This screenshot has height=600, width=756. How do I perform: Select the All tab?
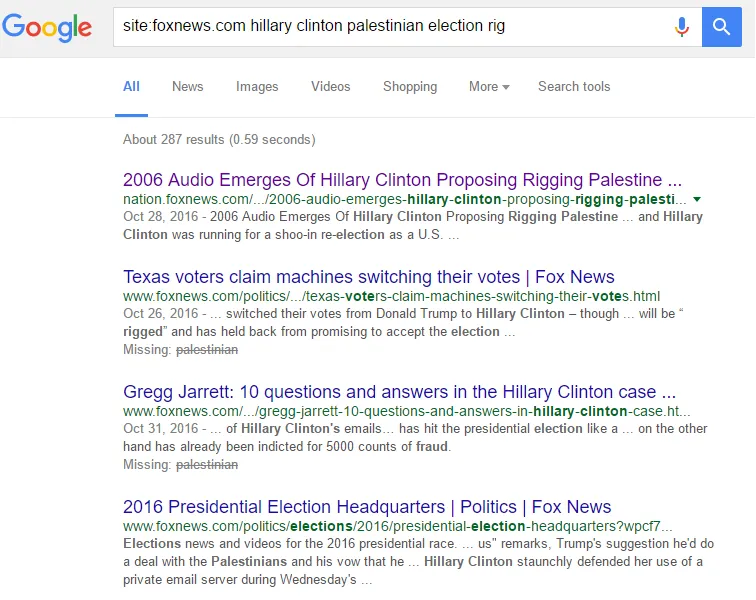pyautogui.click(x=131, y=87)
